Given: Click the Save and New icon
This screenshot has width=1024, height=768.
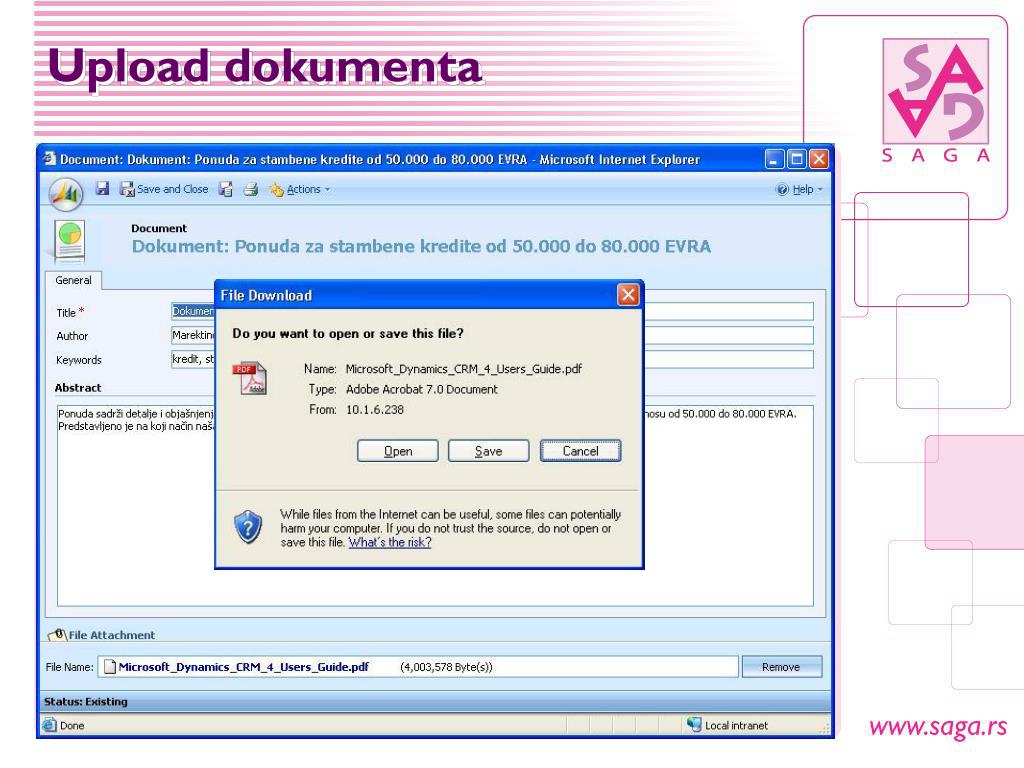Looking at the screenshot, I should [226, 189].
